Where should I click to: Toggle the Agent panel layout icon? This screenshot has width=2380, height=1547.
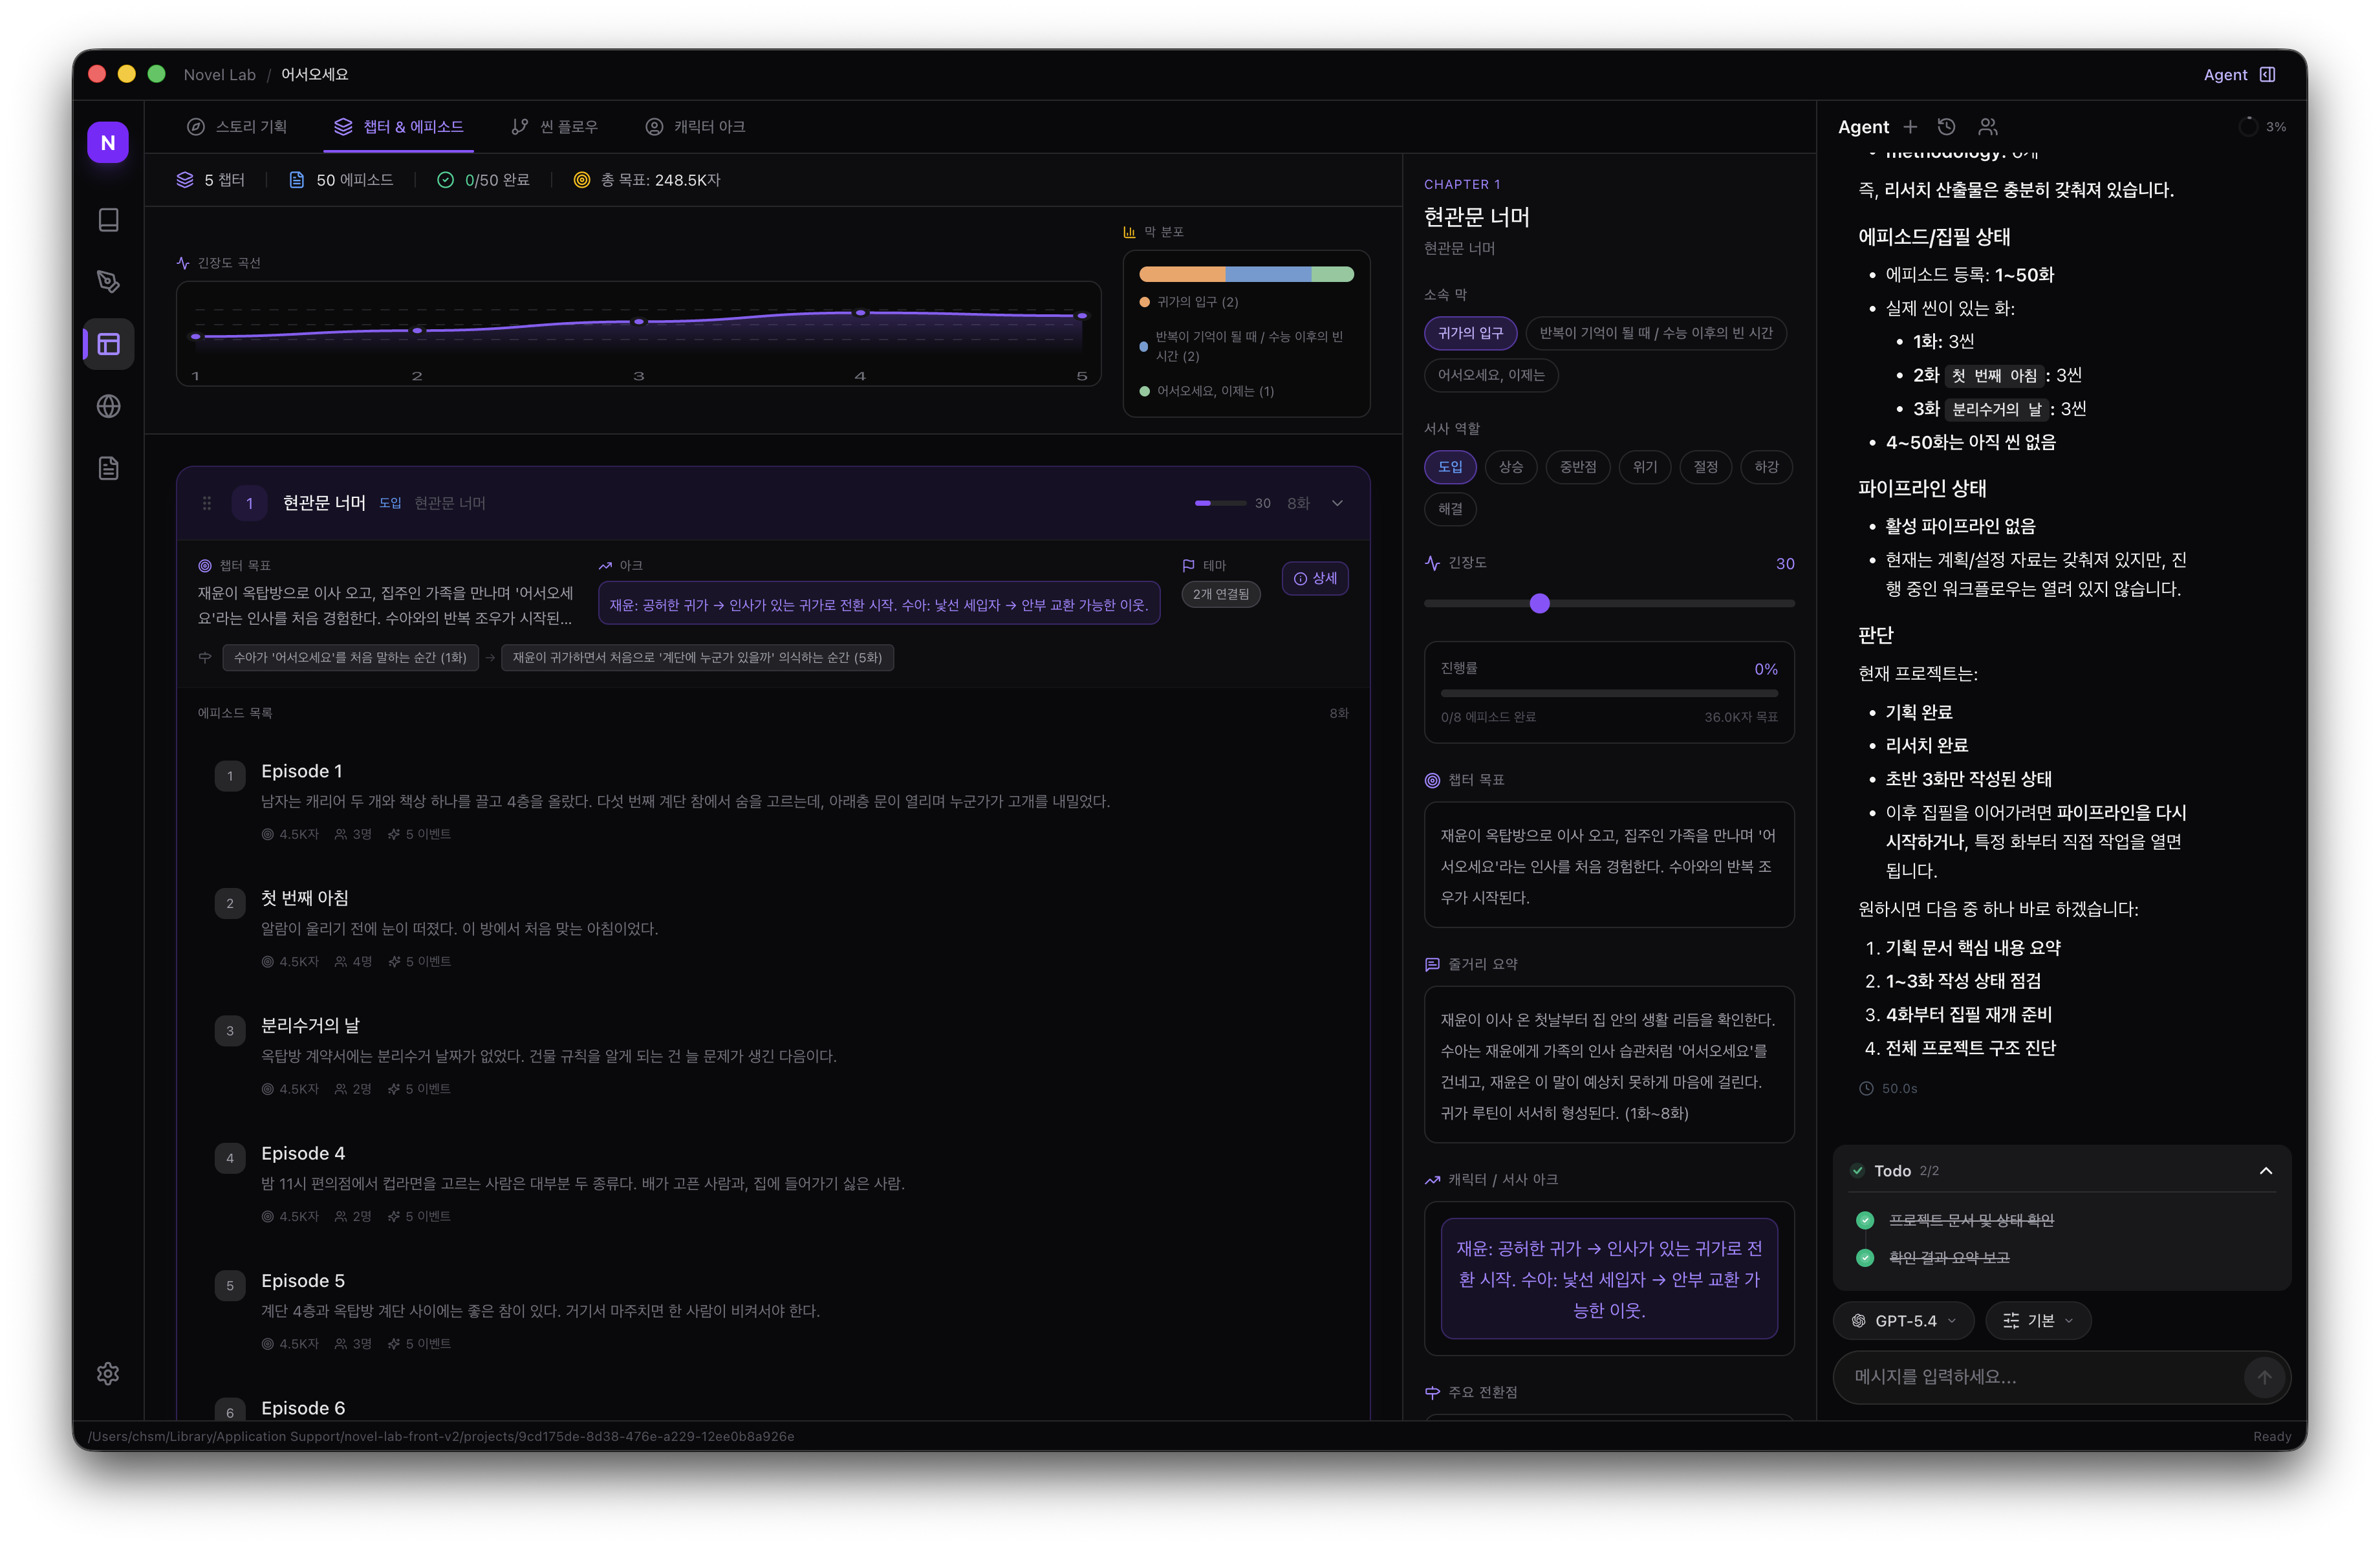(x=2268, y=75)
